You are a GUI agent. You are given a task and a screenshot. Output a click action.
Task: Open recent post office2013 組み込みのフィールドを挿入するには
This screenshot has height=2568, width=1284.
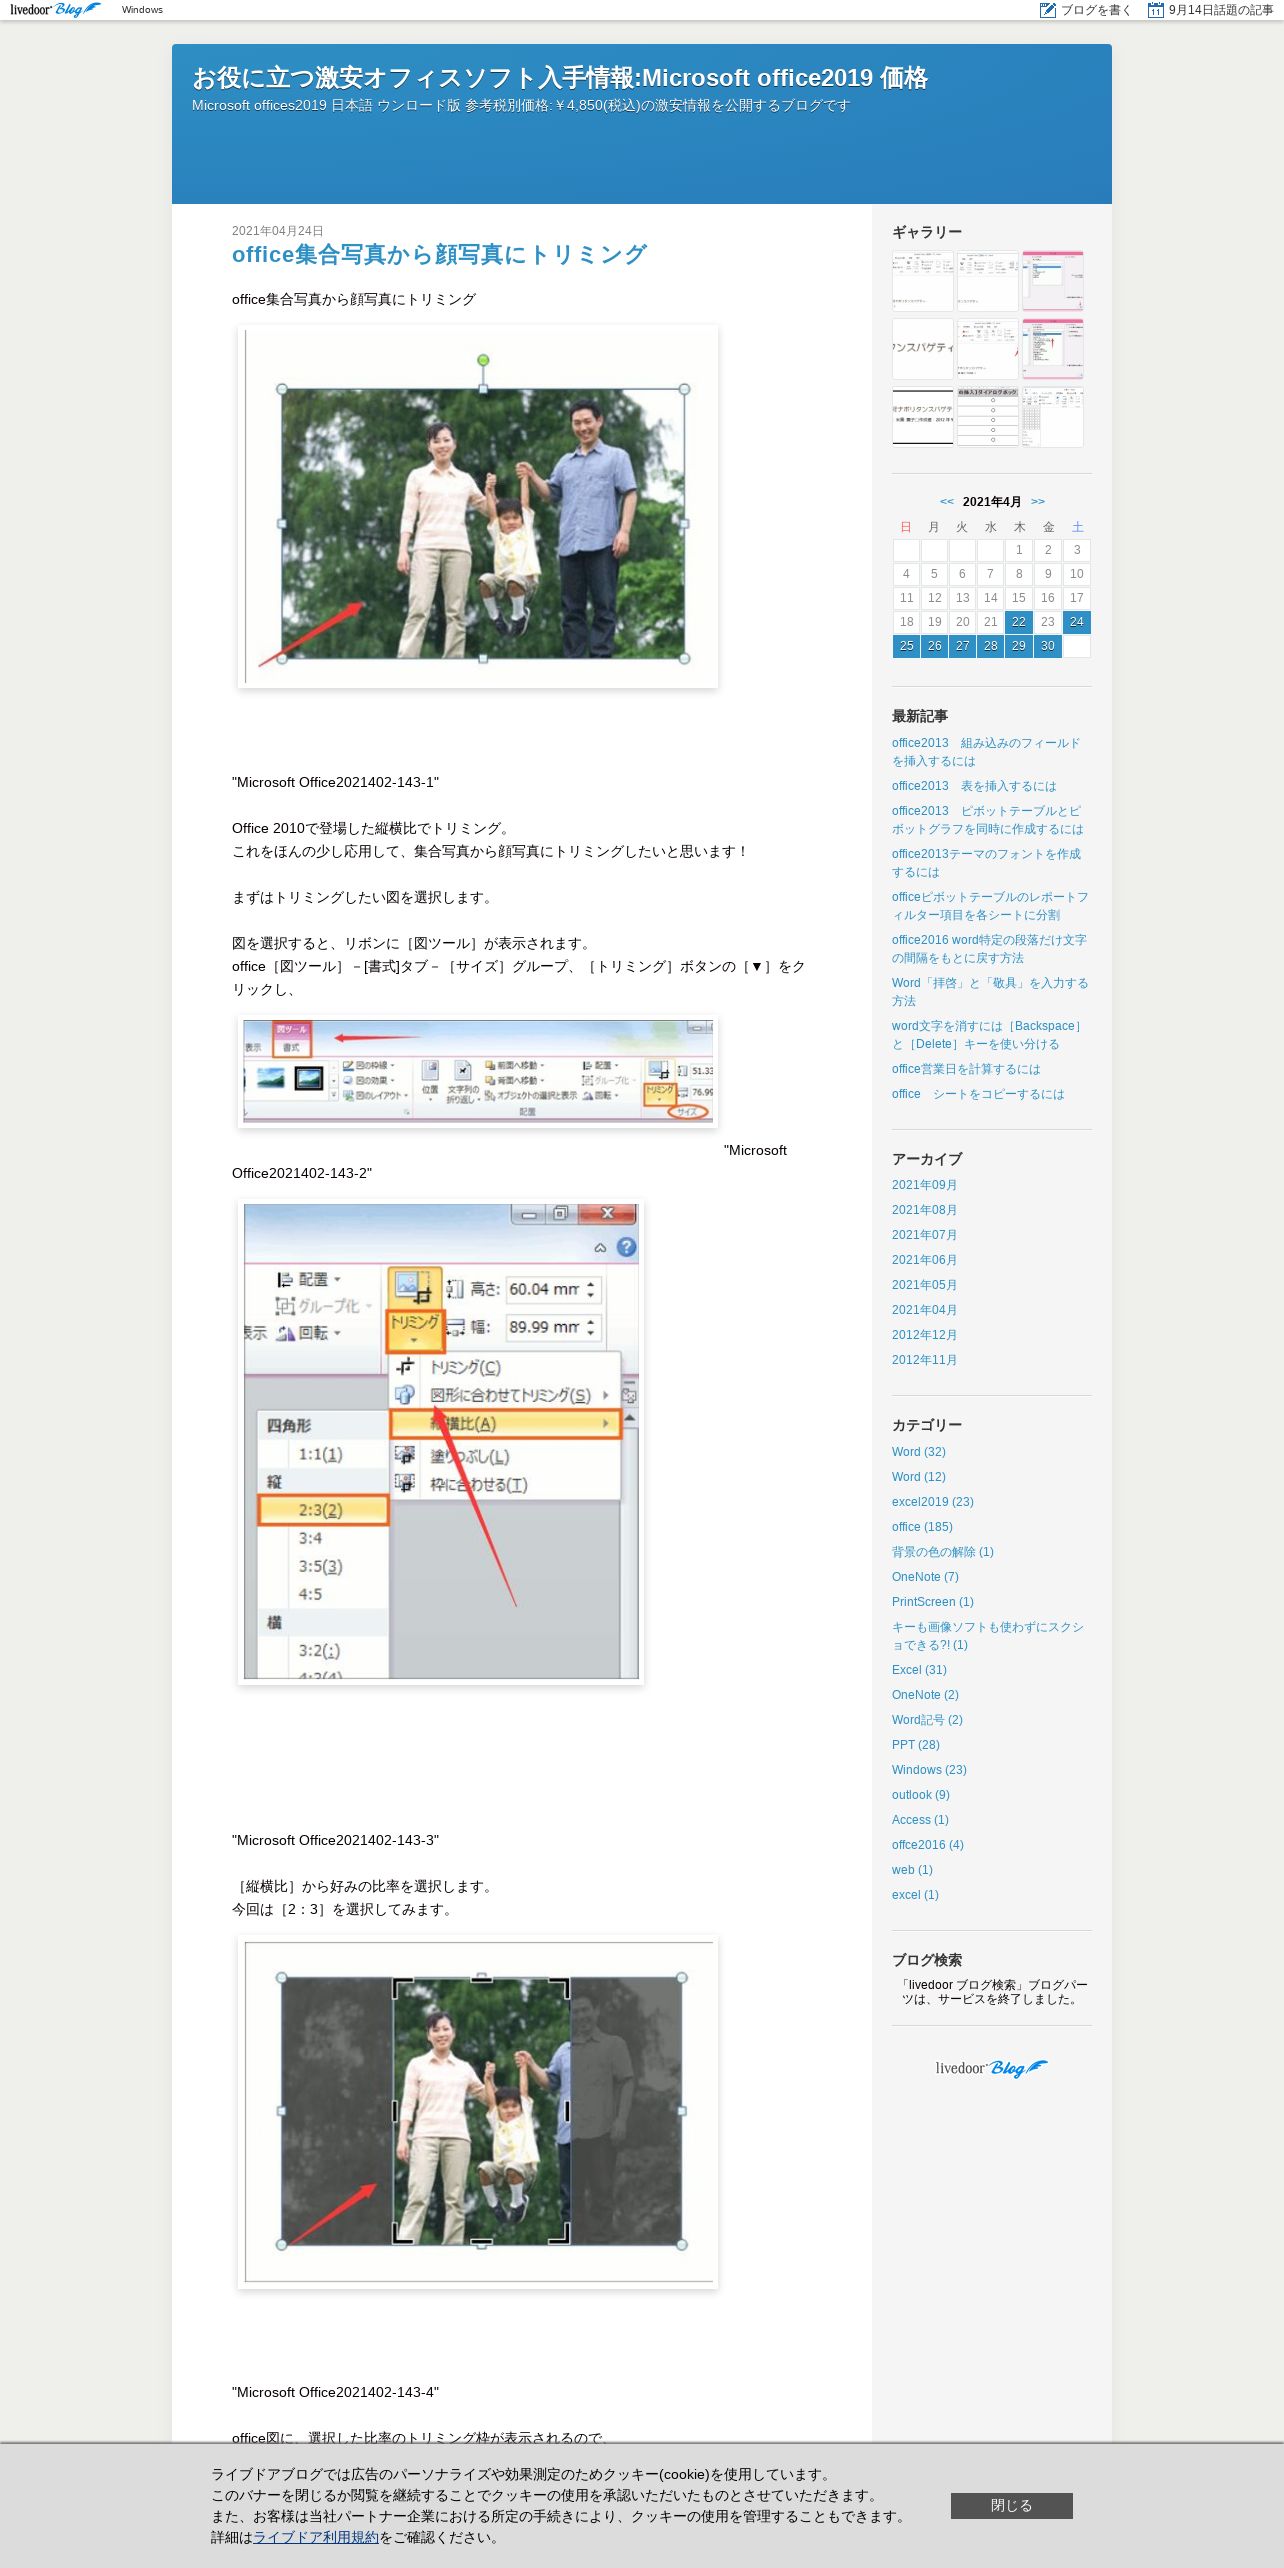pos(986,752)
